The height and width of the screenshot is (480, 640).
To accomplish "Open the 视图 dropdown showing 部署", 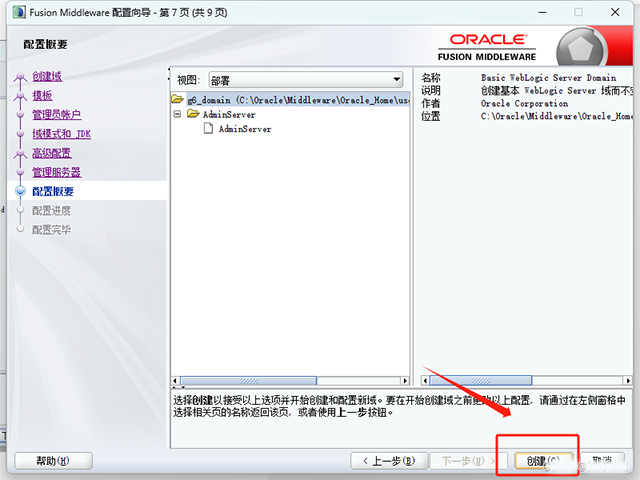I will point(306,80).
